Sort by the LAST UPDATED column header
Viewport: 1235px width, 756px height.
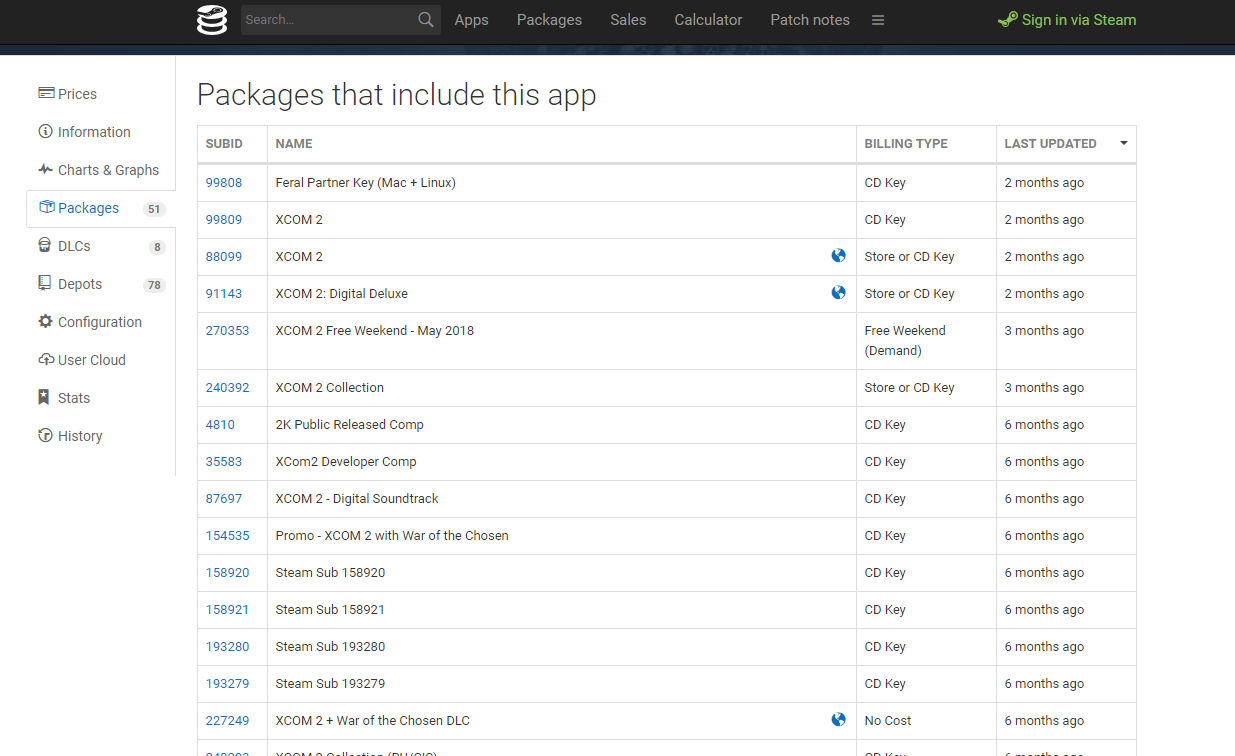click(1066, 144)
